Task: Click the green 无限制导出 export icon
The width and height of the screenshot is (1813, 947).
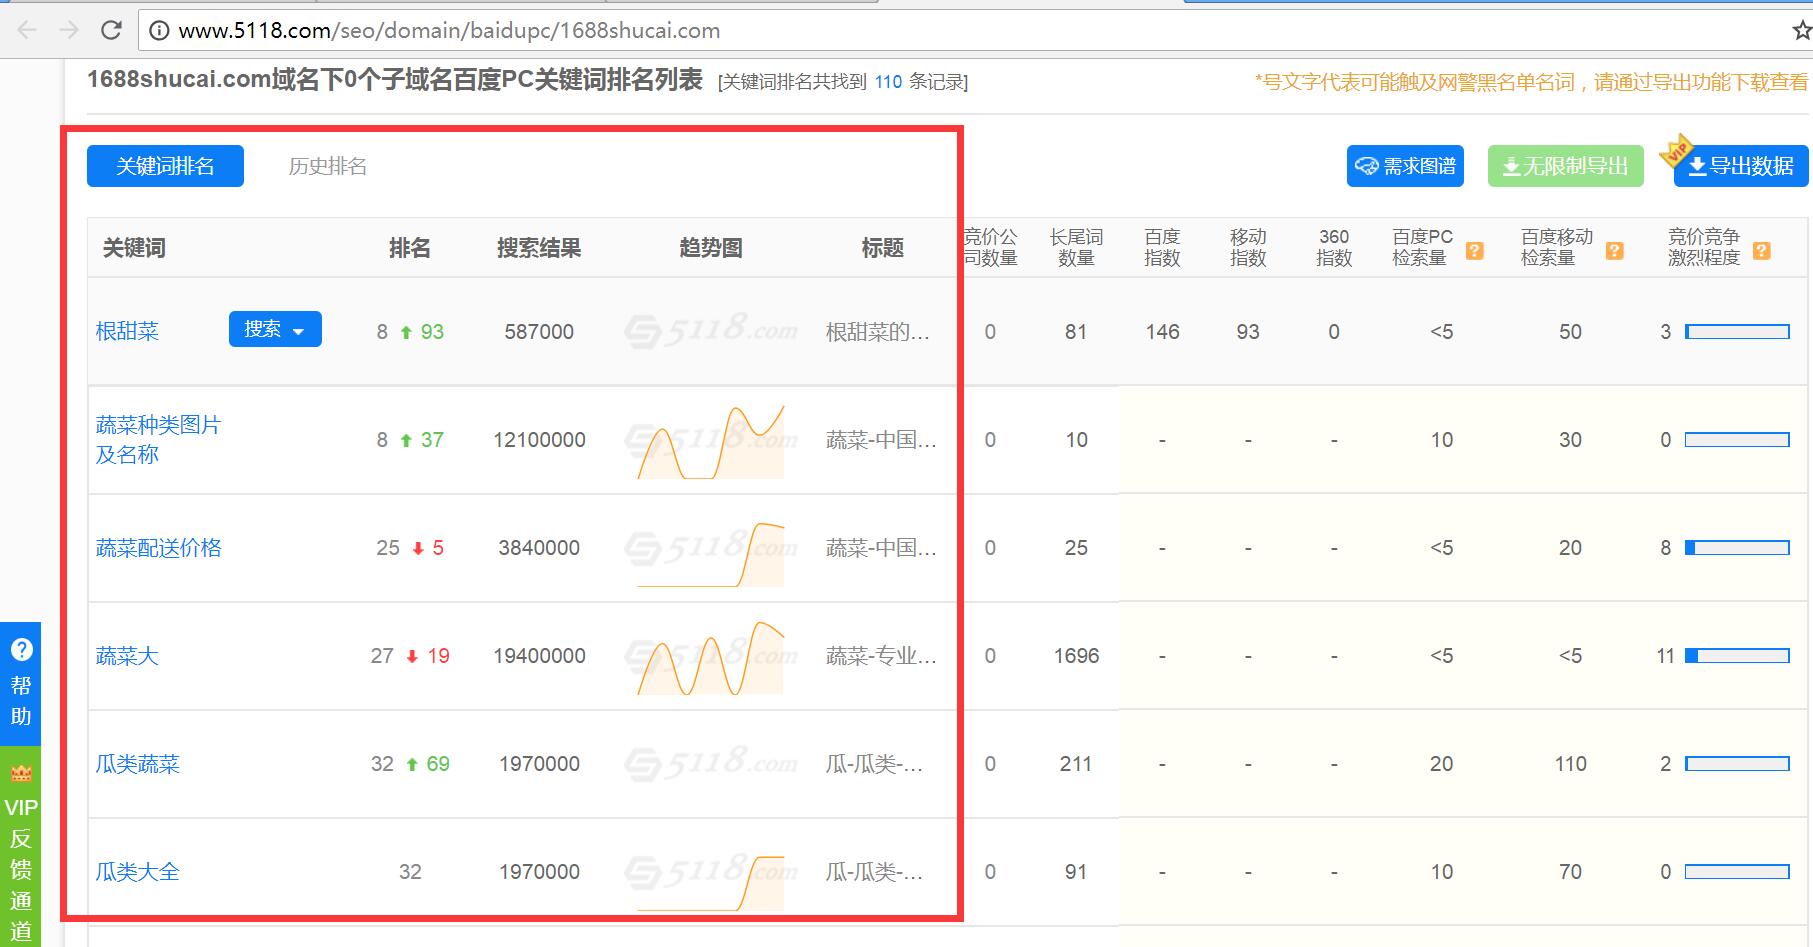Action: point(1511,166)
